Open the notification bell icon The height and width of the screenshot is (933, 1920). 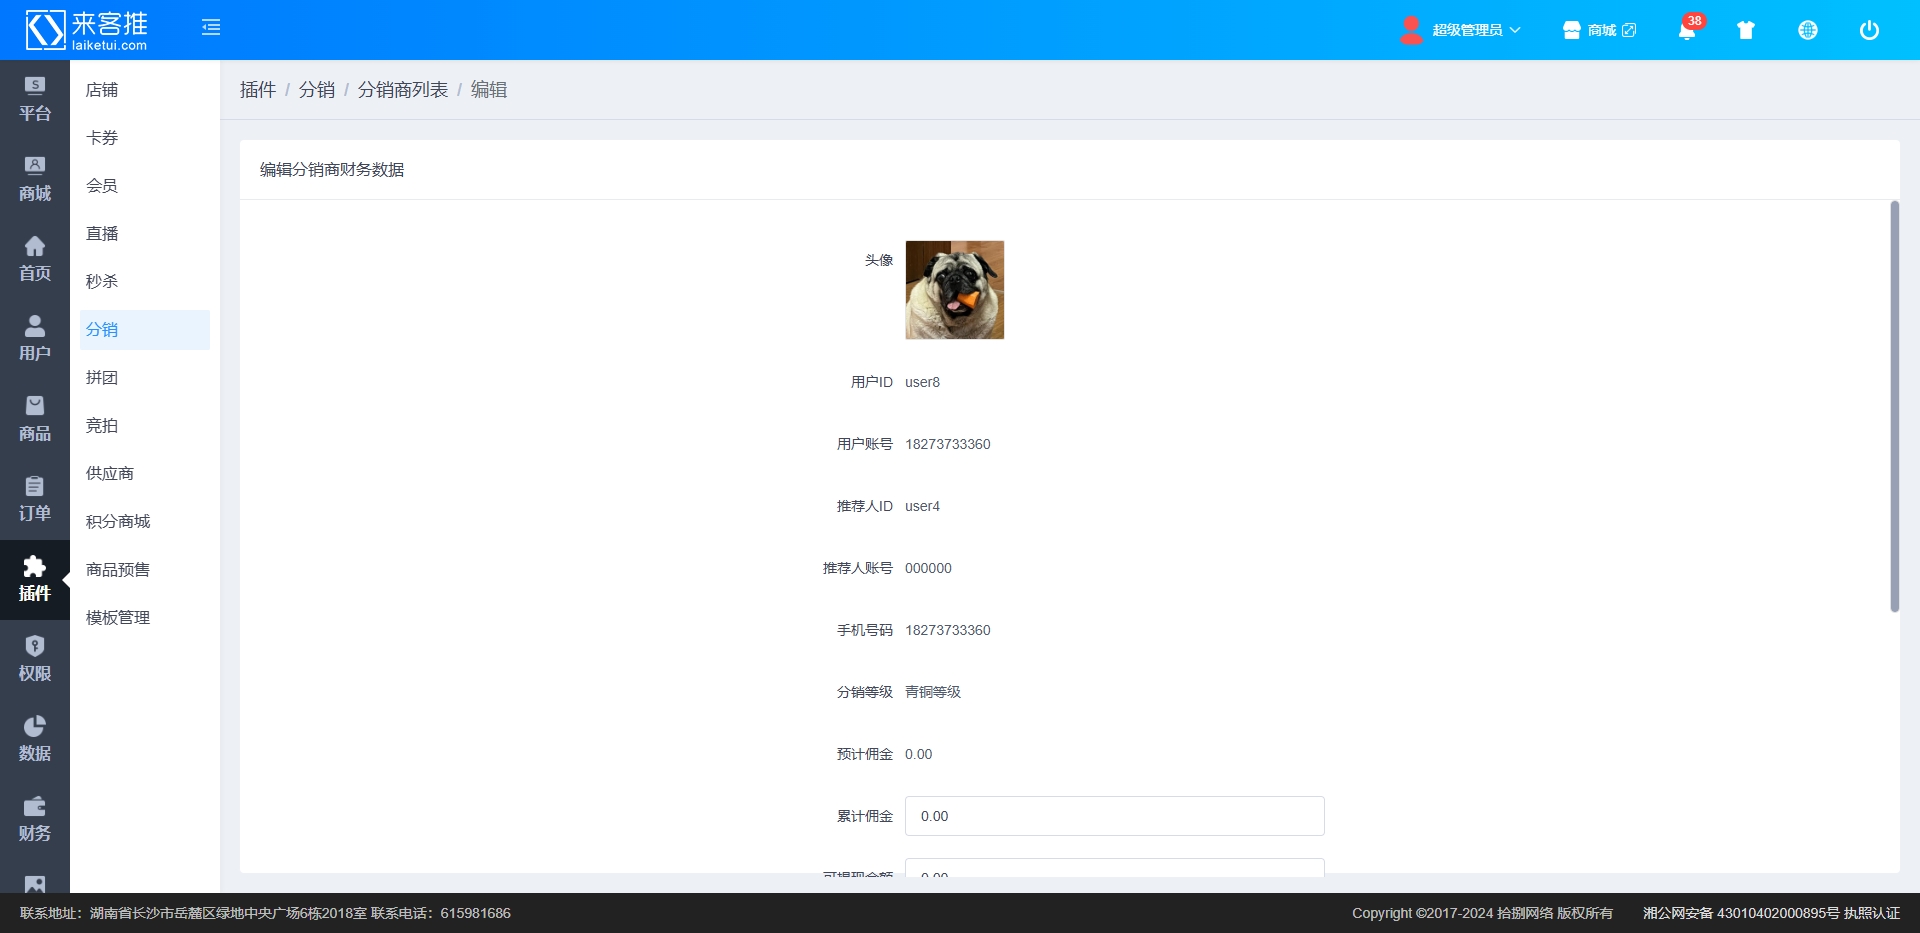click(1686, 30)
